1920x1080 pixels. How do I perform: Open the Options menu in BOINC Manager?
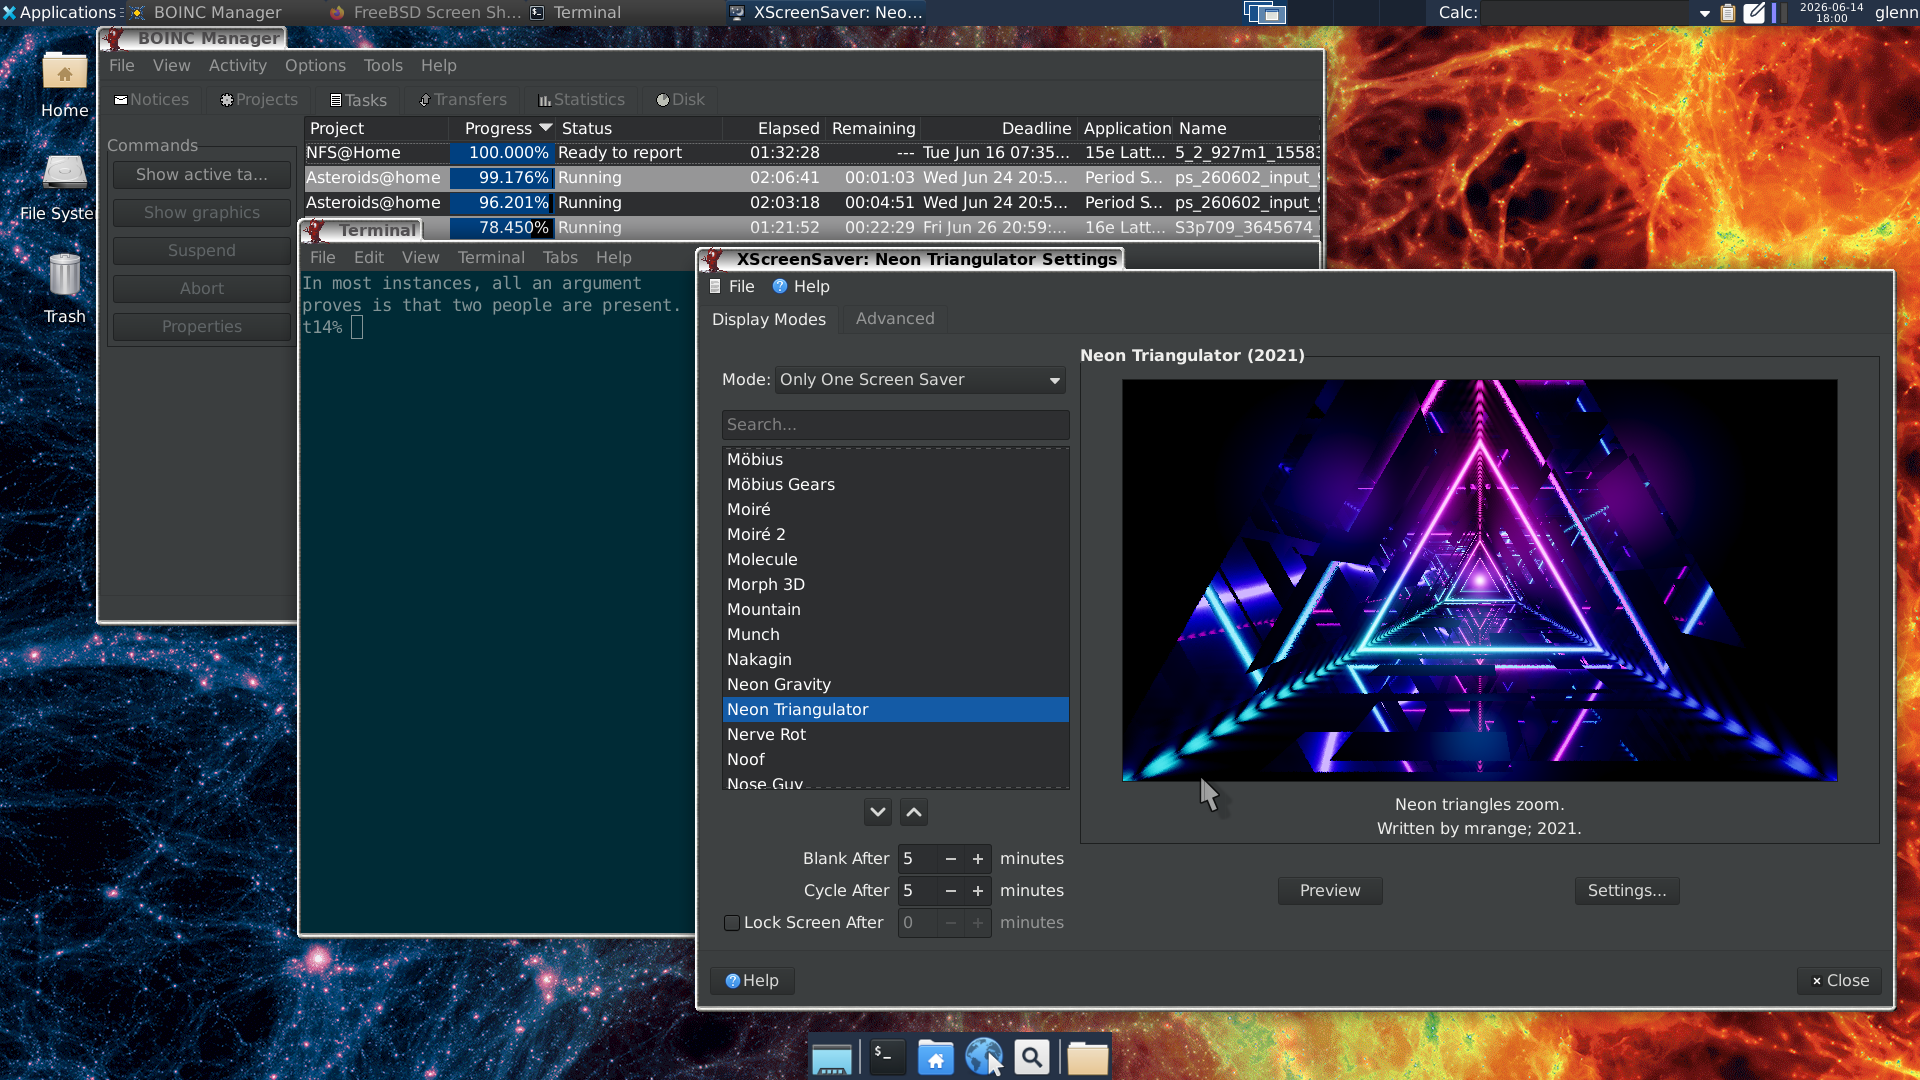coord(315,65)
